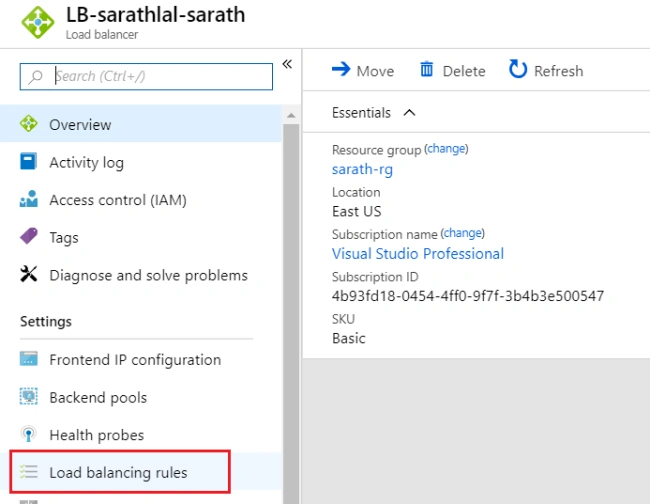This screenshot has width=650, height=504.
Task: Click the Move toolbar button label
Action: (375, 71)
